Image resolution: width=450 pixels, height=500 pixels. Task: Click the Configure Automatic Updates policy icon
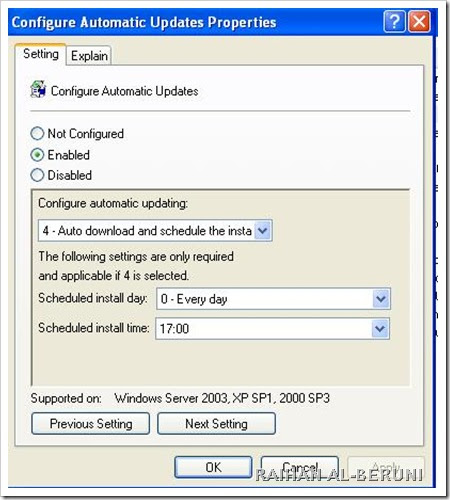point(38,89)
